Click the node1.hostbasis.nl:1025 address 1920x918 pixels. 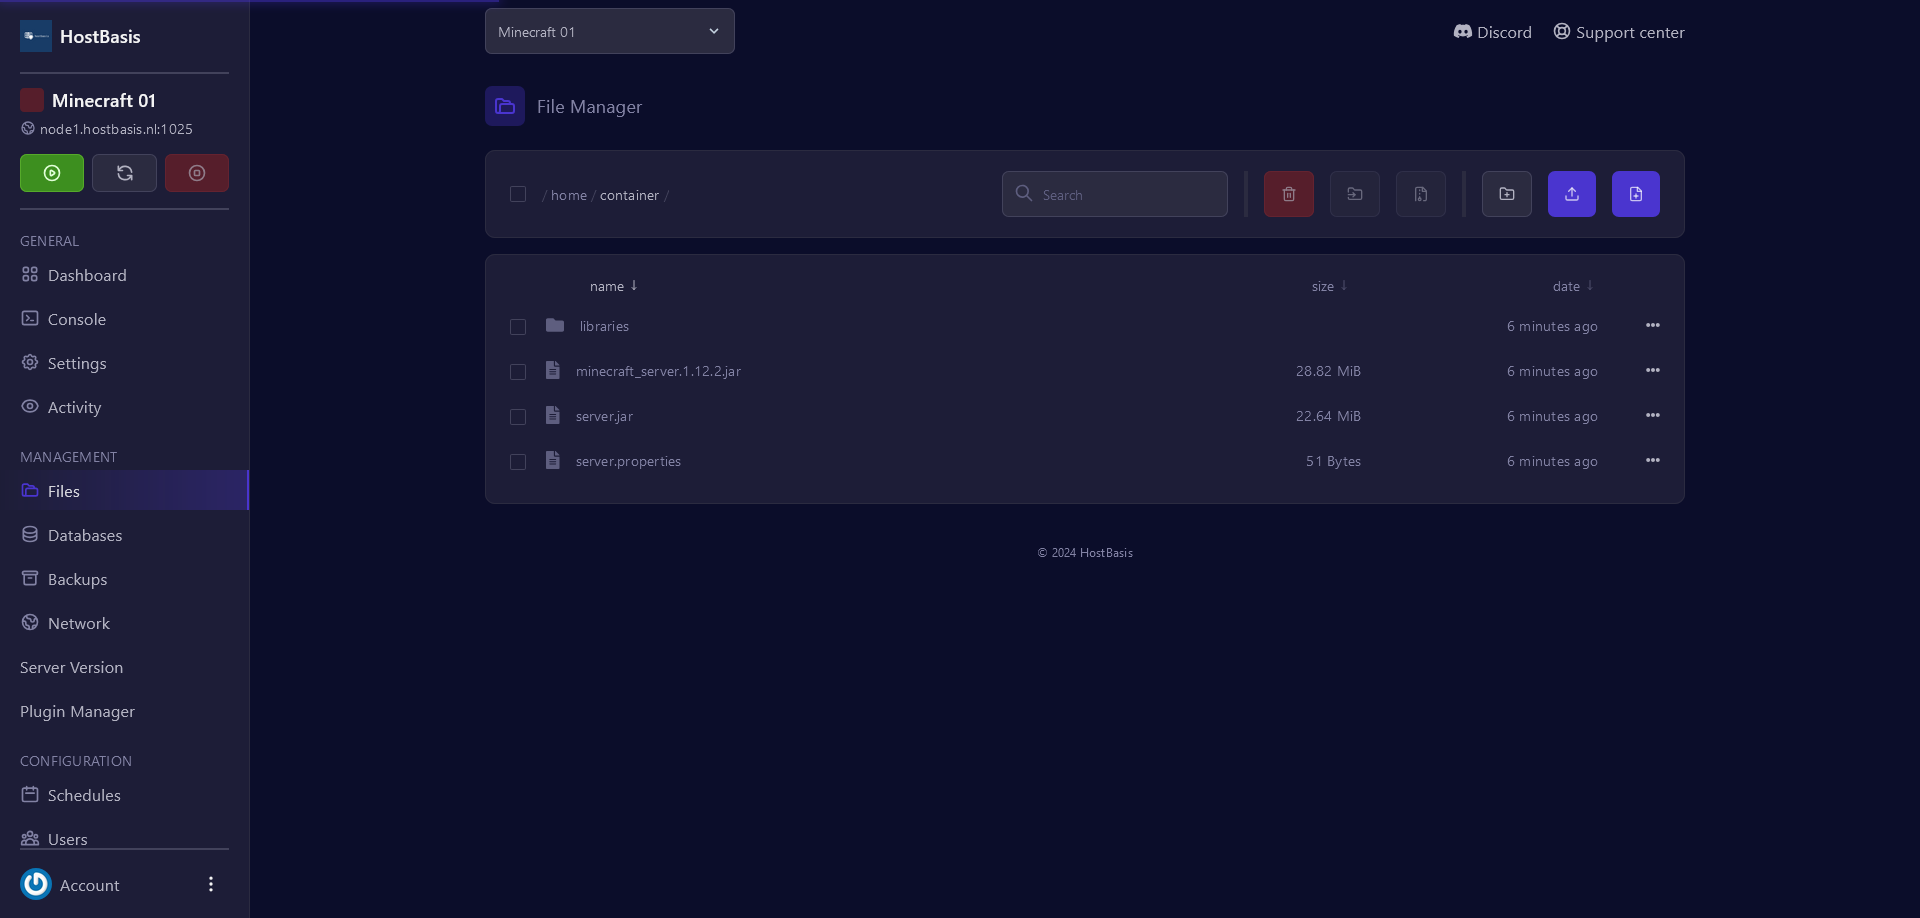[x=116, y=129]
